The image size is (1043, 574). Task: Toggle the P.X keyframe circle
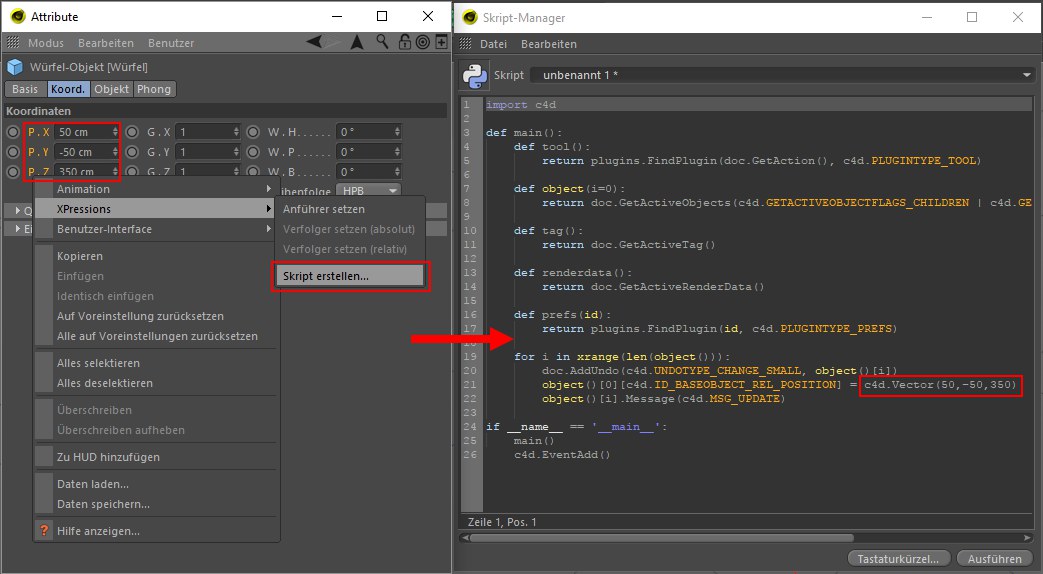click(x=13, y=132)
